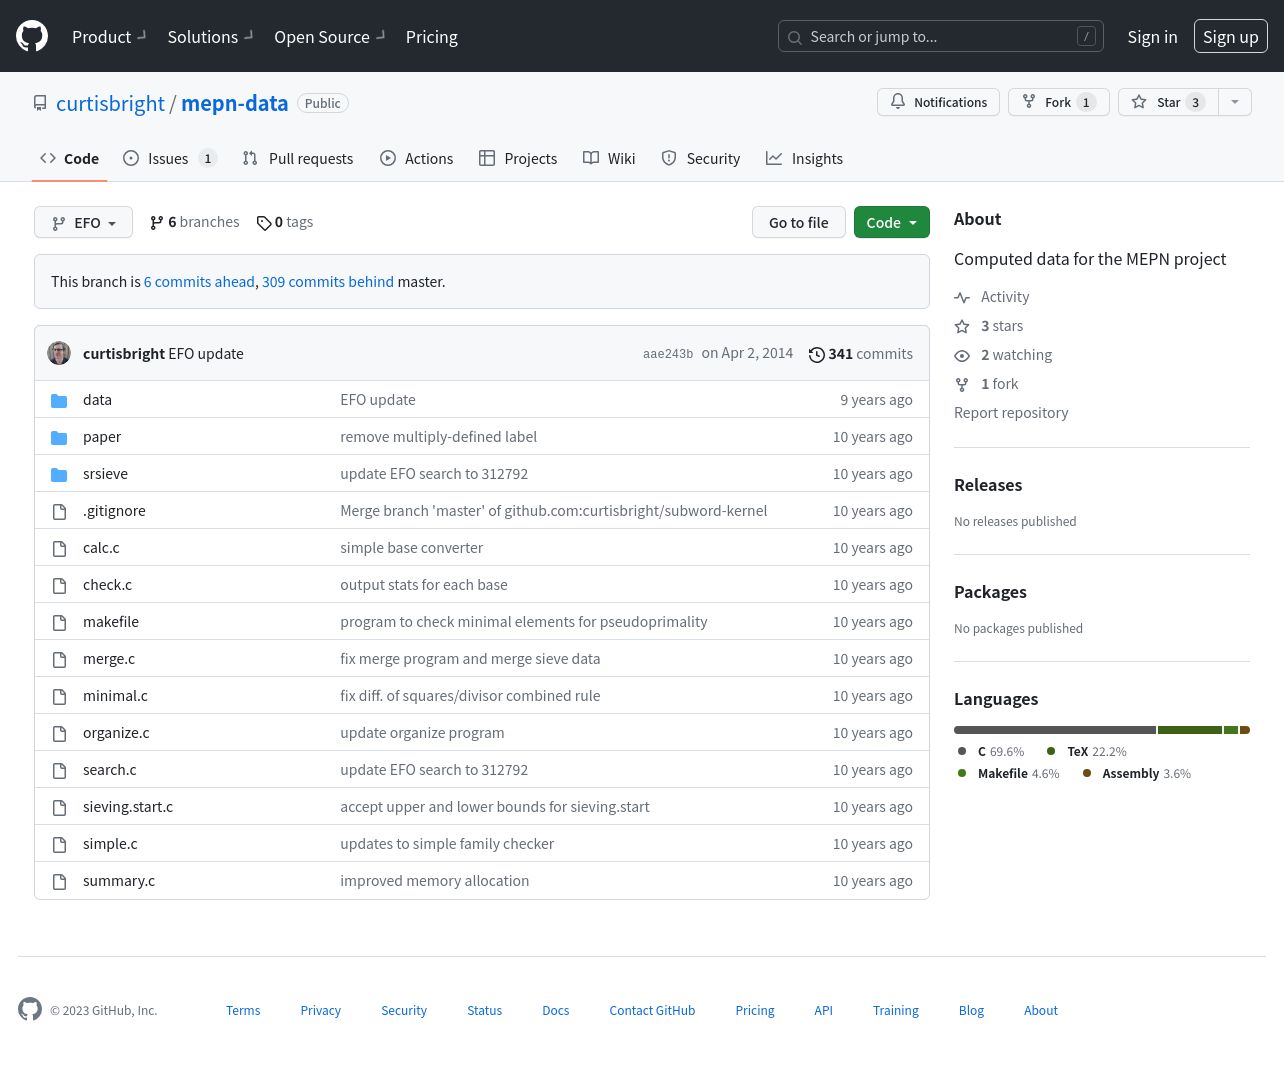Image resolution: width=1284 pixels, height=1070 pixels.
Task: Open the Pull requests tab
Action: (298, 158)
